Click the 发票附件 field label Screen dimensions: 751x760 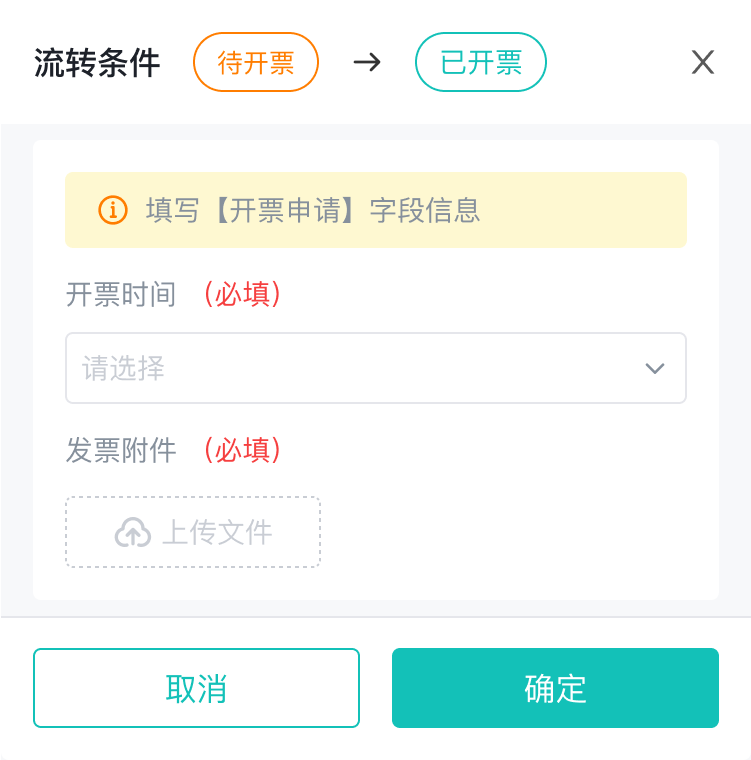(x=121, y=450)
